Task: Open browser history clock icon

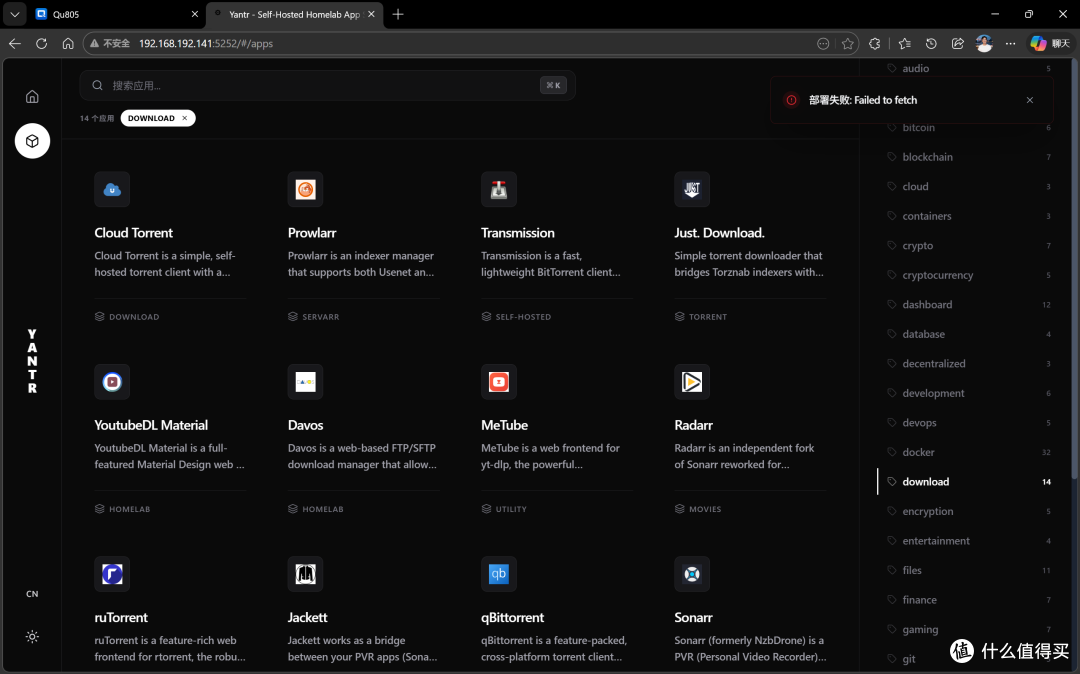Action: tap(931, 43)
